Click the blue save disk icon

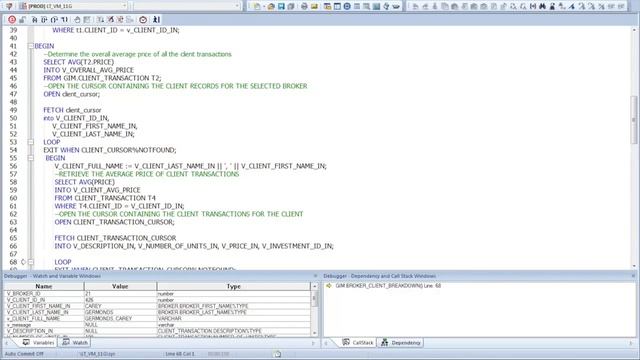tap(281, 6)
